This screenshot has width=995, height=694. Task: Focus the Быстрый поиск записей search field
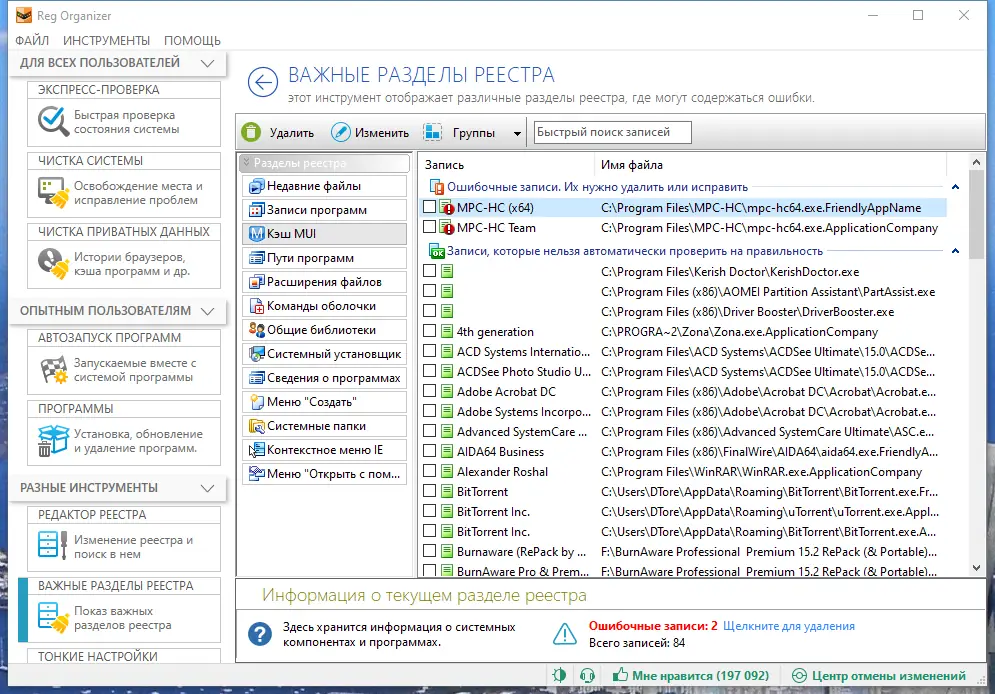pyautogui.click(x=612, y=132)
